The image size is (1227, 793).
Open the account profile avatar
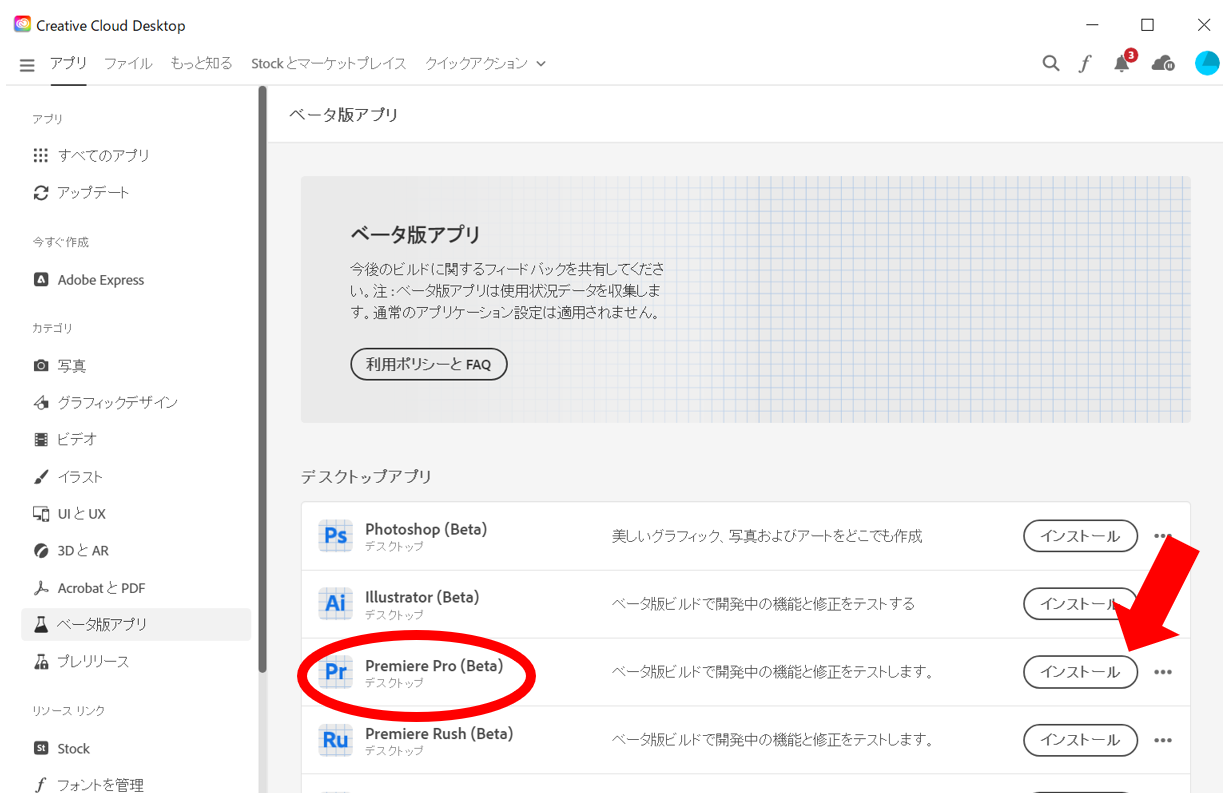click(1207, 63)
